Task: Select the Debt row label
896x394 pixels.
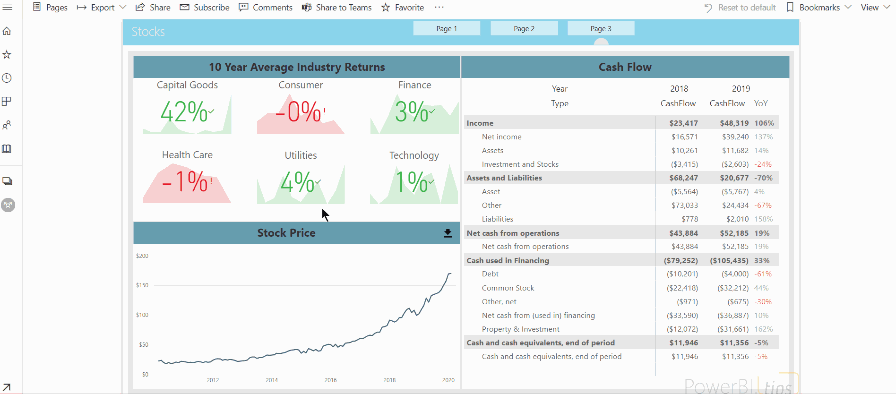Action: (490, 274)
